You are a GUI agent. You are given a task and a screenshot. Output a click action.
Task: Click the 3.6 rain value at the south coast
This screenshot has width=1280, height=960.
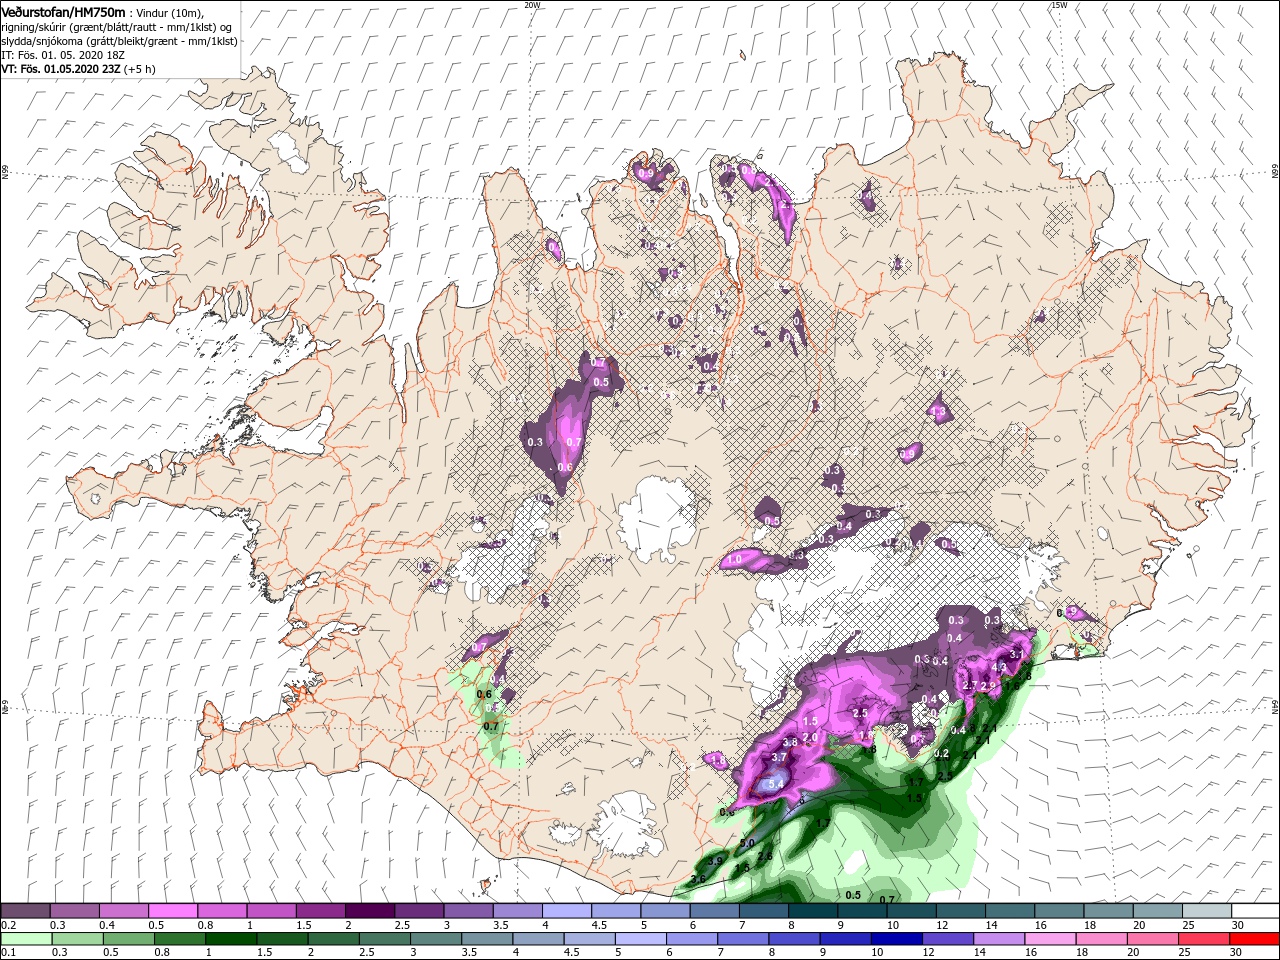[x=698, y=879]
